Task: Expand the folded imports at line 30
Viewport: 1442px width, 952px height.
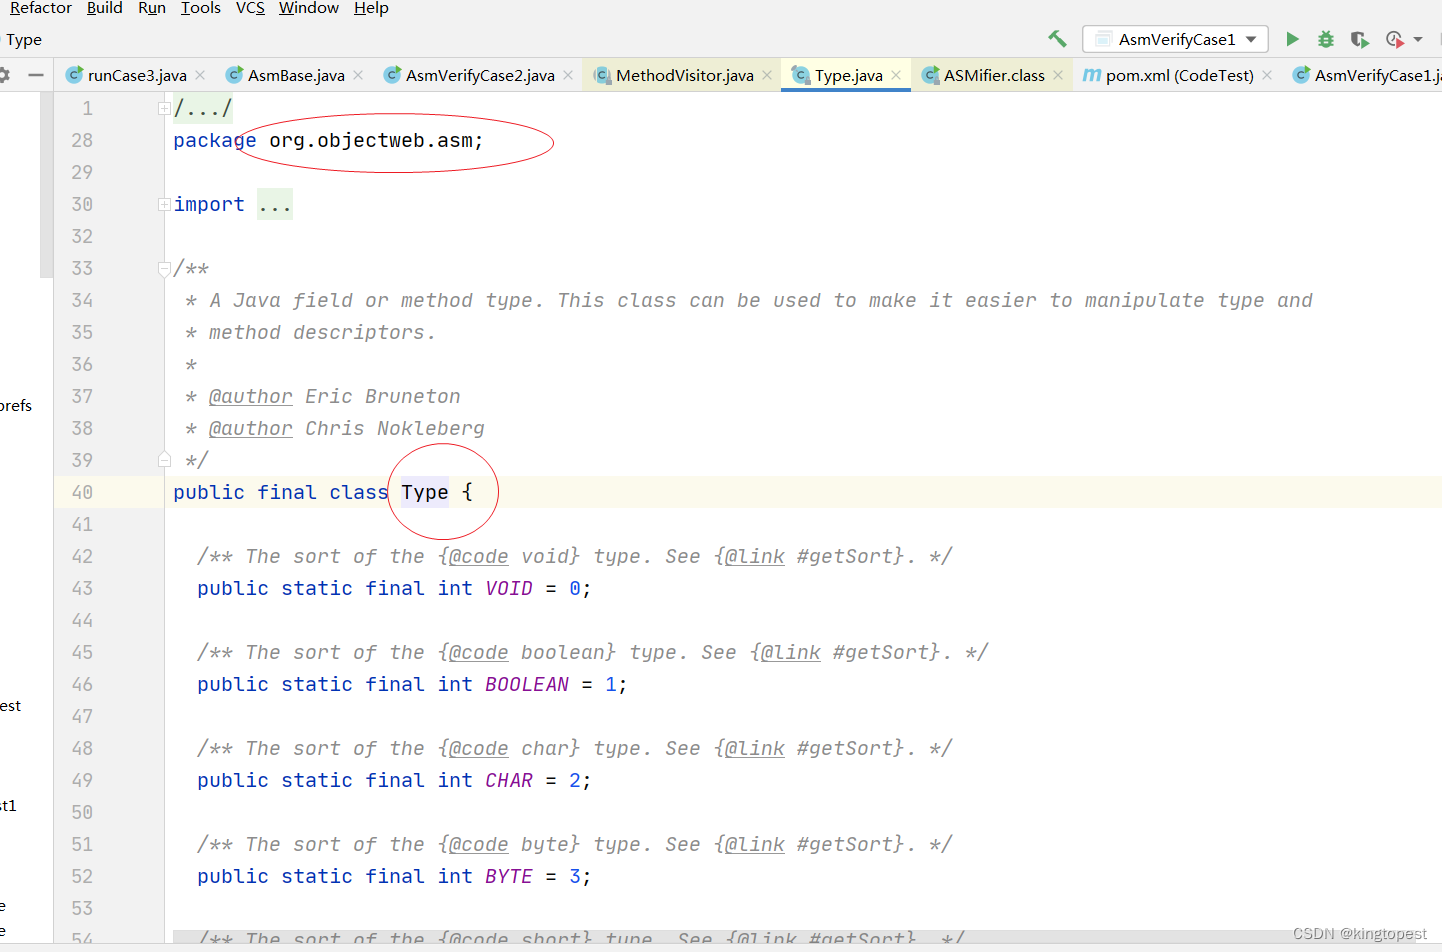Action: click(163, 204)
